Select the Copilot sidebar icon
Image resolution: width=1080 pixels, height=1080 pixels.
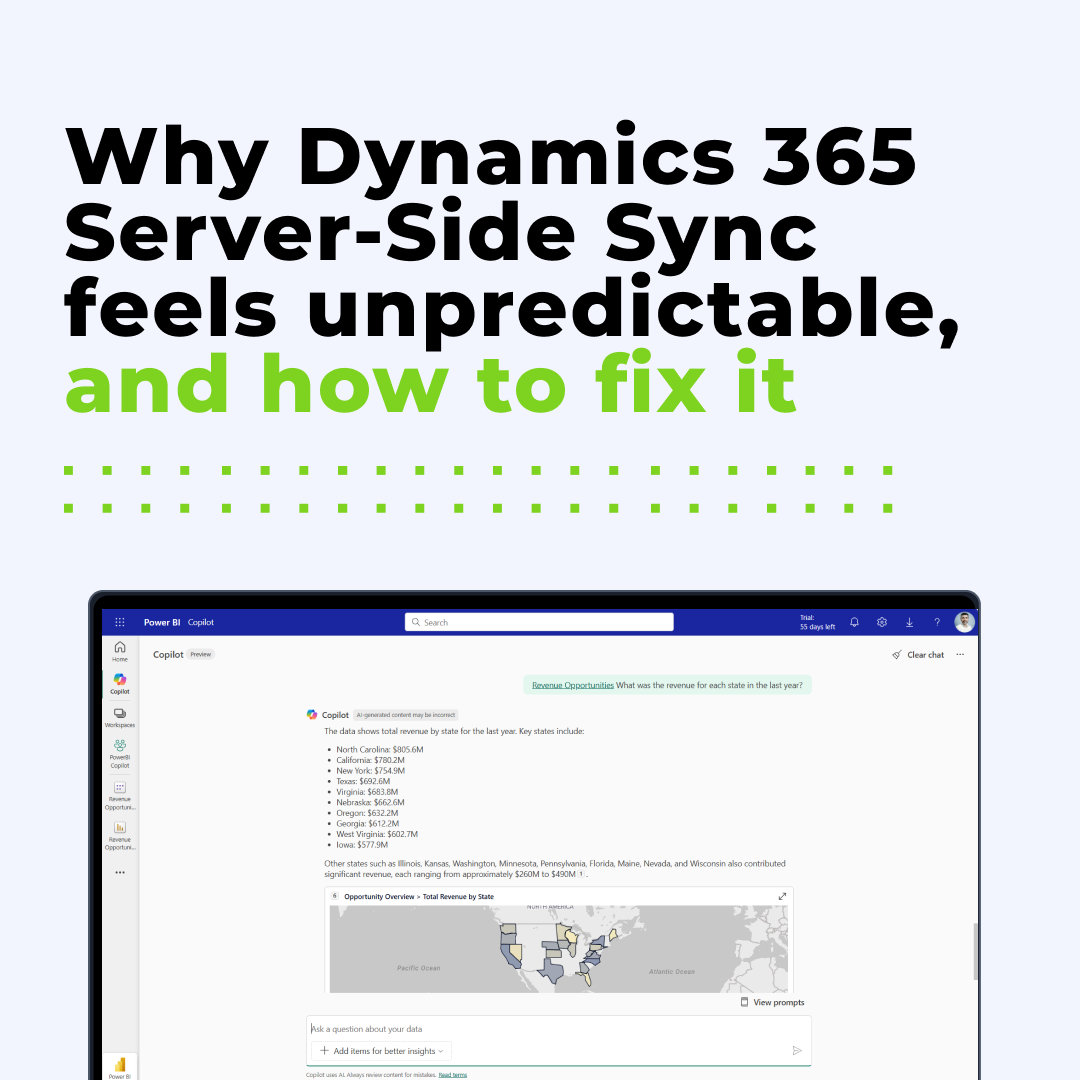coord(120,683)
